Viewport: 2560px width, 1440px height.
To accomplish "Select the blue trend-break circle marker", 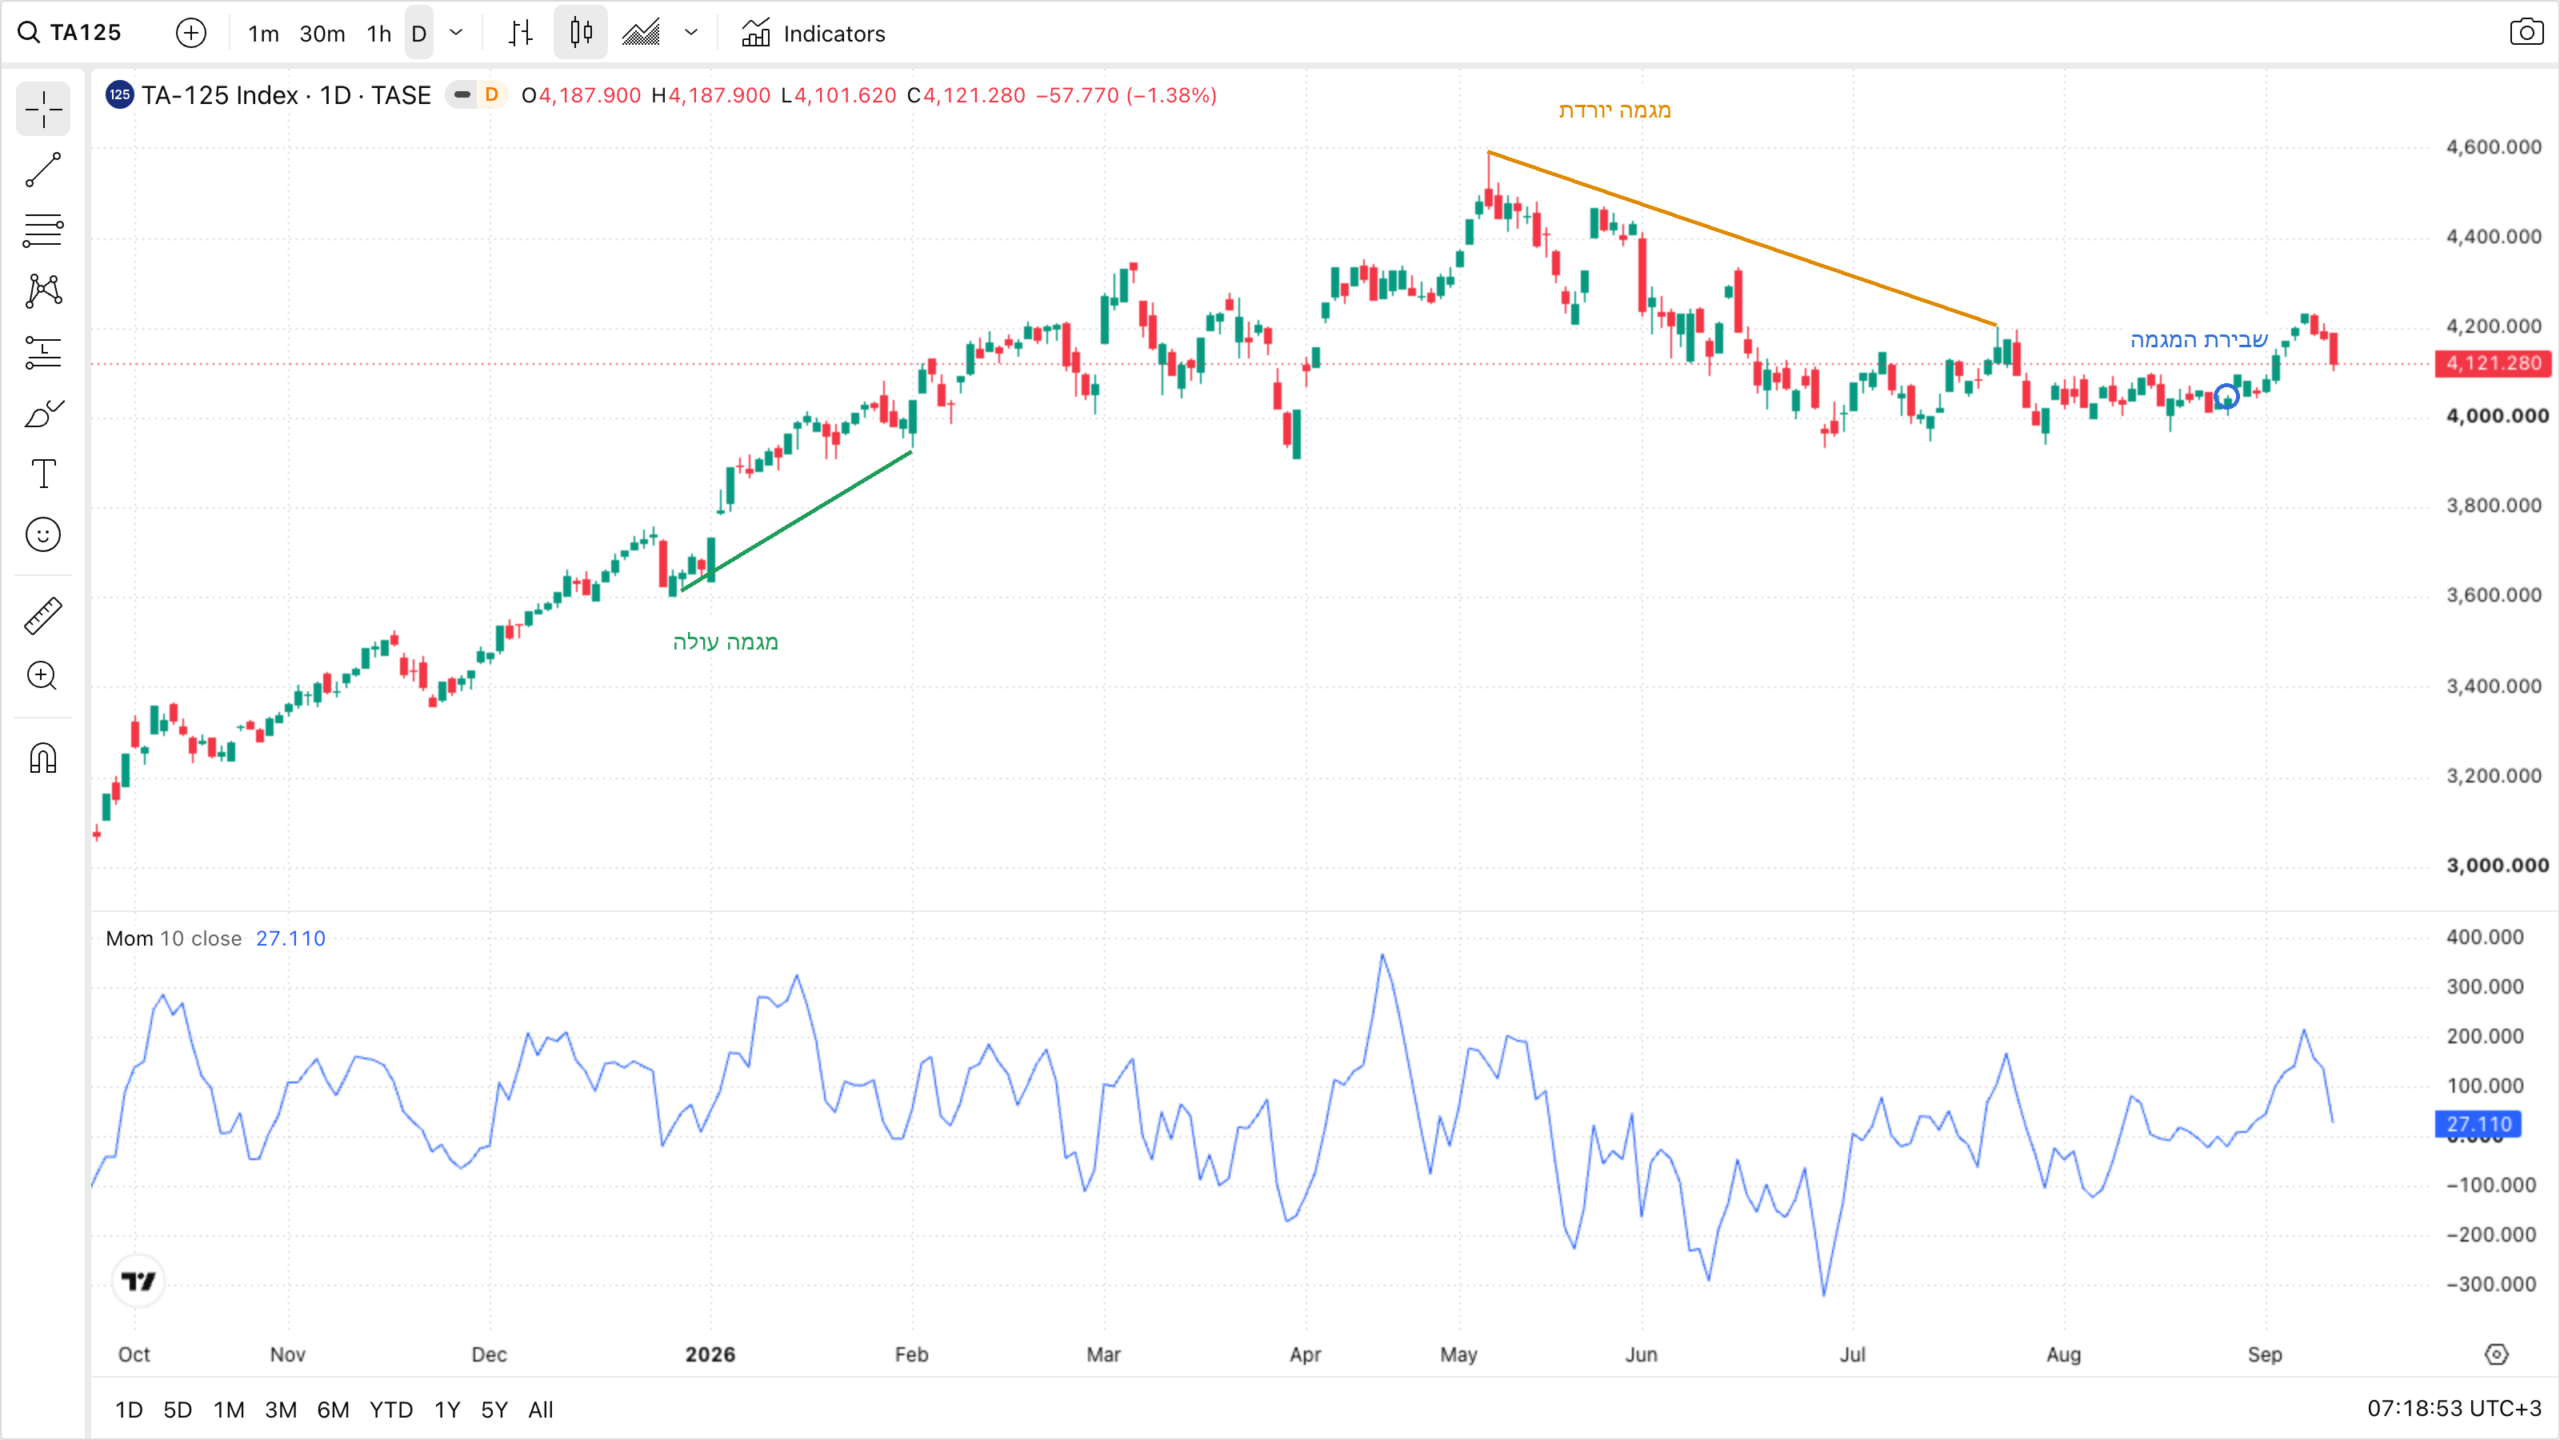I will tap(2226, 397).
